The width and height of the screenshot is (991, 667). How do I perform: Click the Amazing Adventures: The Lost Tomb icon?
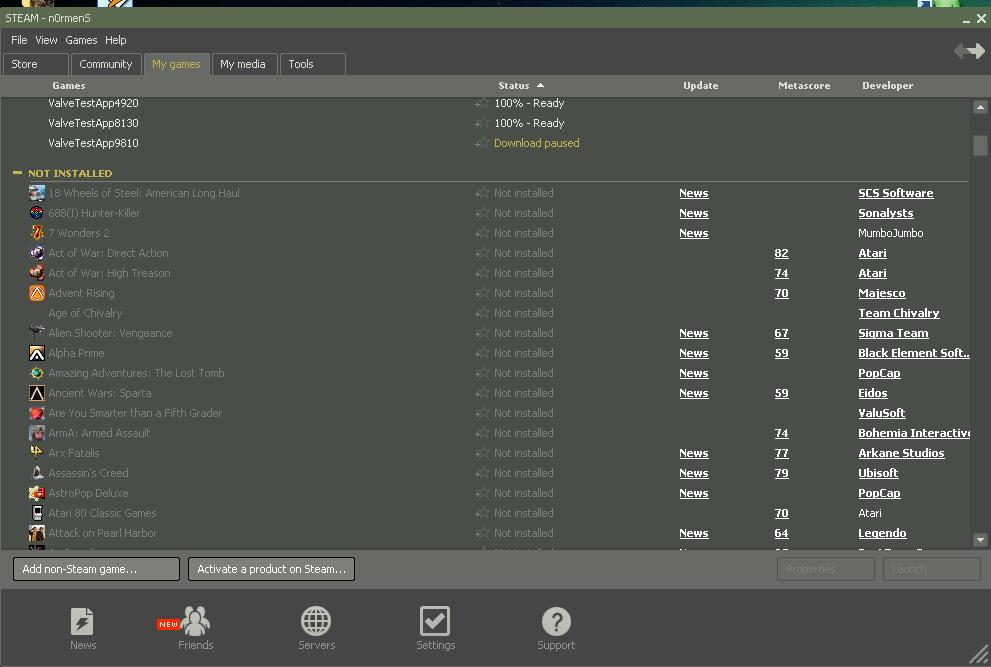pyautogui.click(x=37, y=373)
